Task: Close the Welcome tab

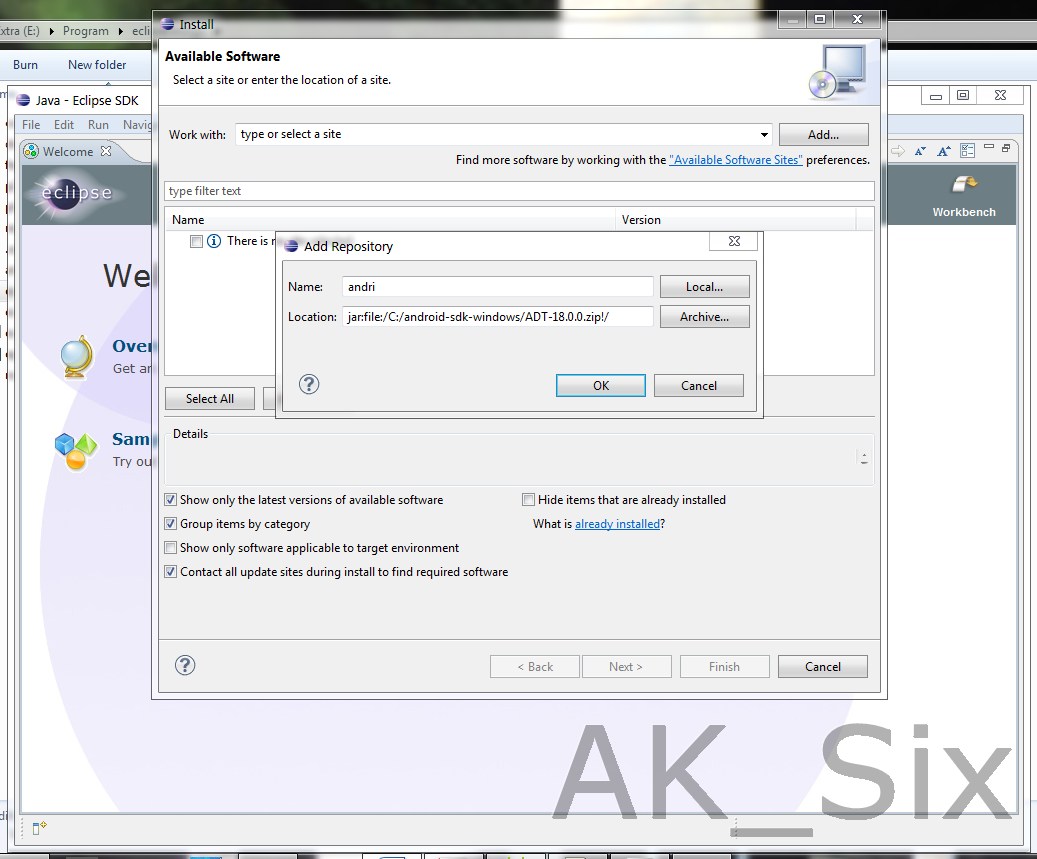Action: [106, 151]
